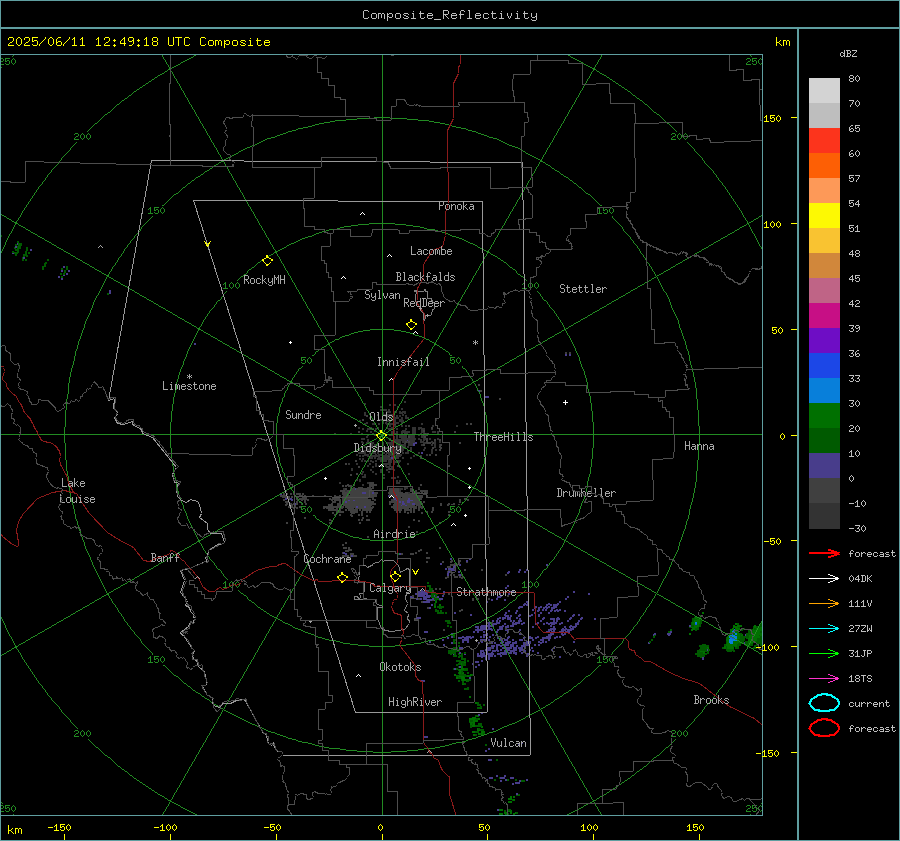
Task: Click the Cochrane town label
Action: 327,559
